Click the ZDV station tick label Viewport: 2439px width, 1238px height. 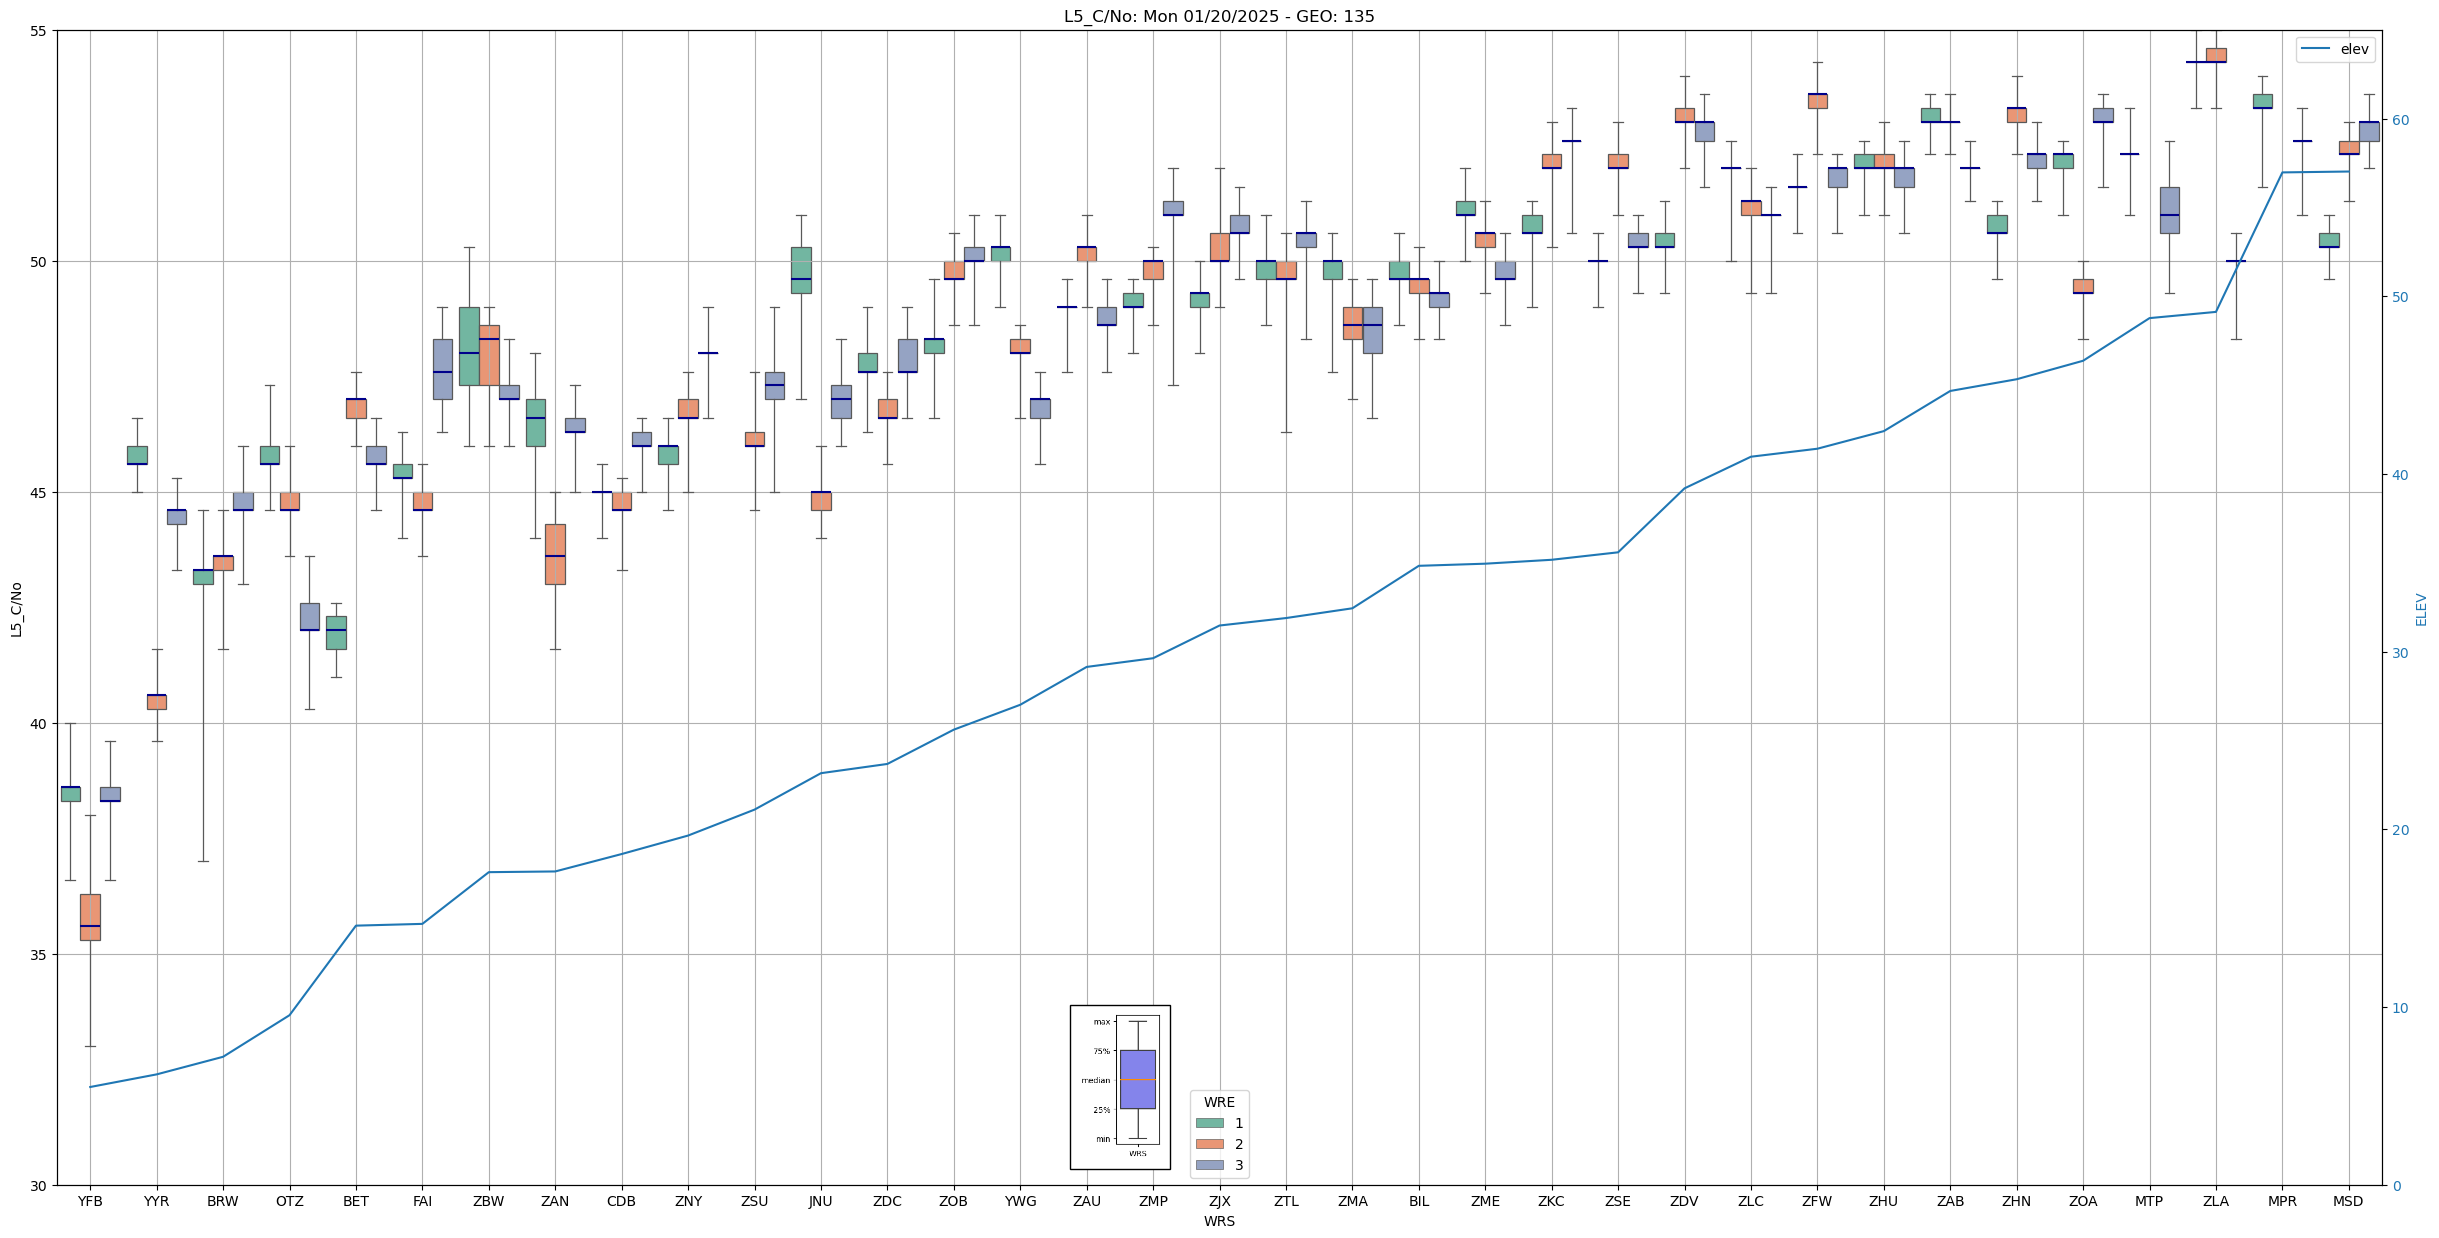point(1684,1201)
